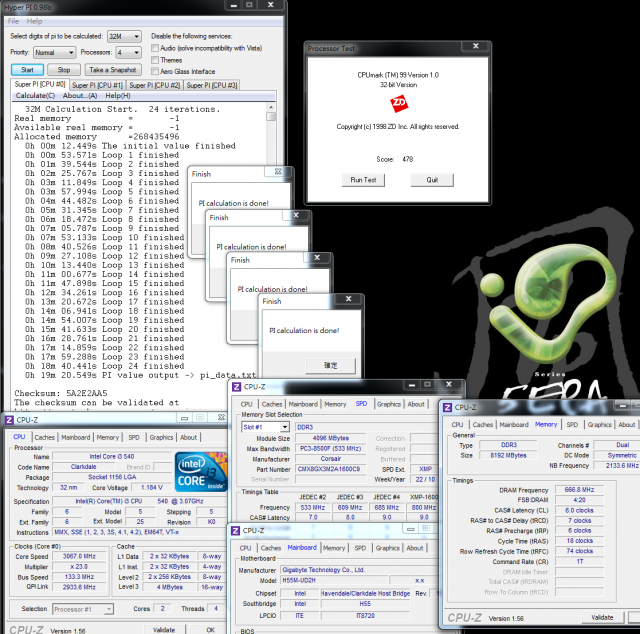
Task: Switch to Super PI [CPU #2] tab
Action: click(154, 85)
